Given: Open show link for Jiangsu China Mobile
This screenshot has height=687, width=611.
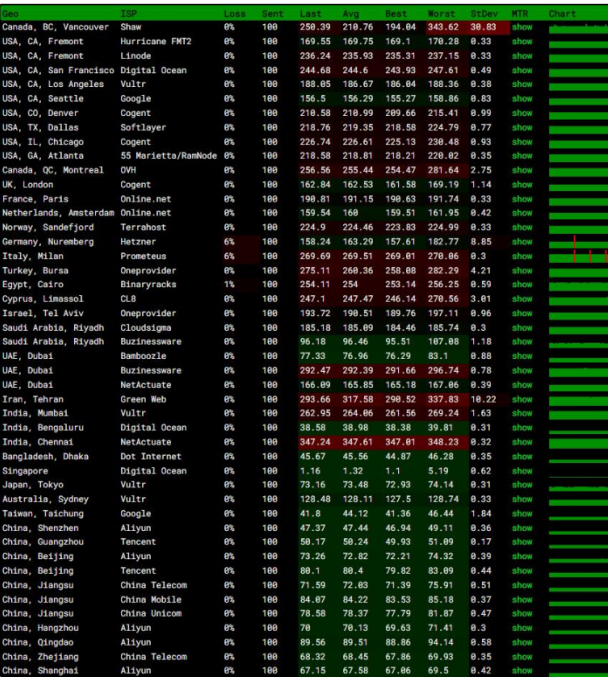Looking at the screenshot, I should pyautogui.click(x=522, y=600).
